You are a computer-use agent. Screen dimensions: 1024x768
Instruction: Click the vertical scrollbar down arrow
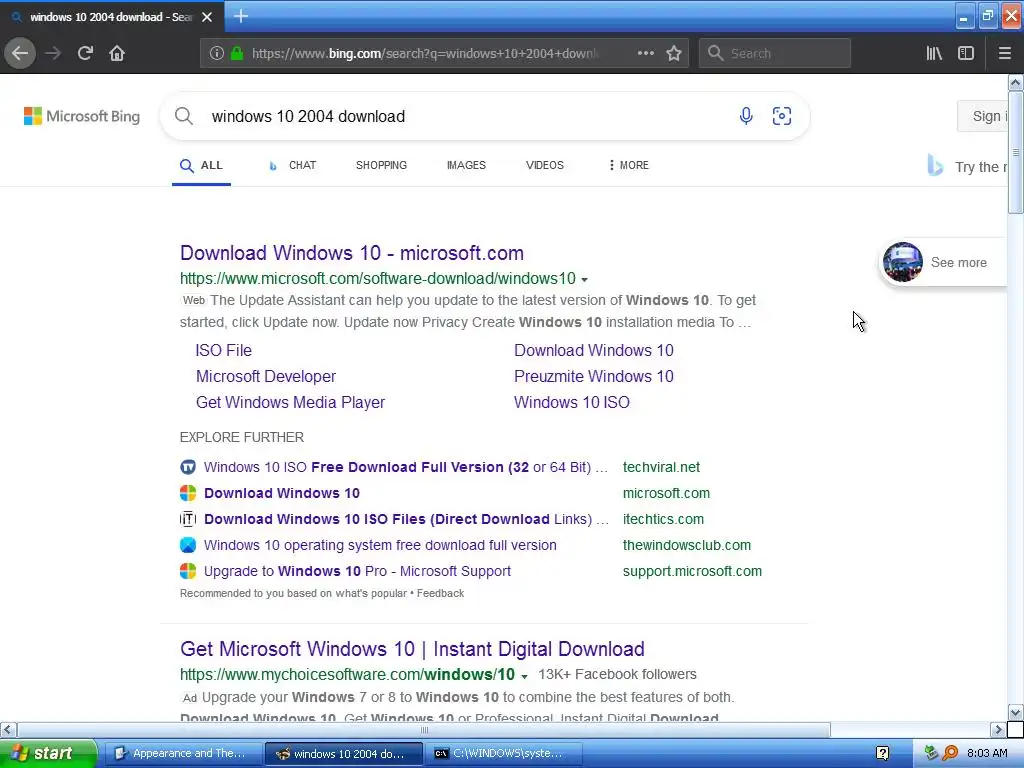1016,712
